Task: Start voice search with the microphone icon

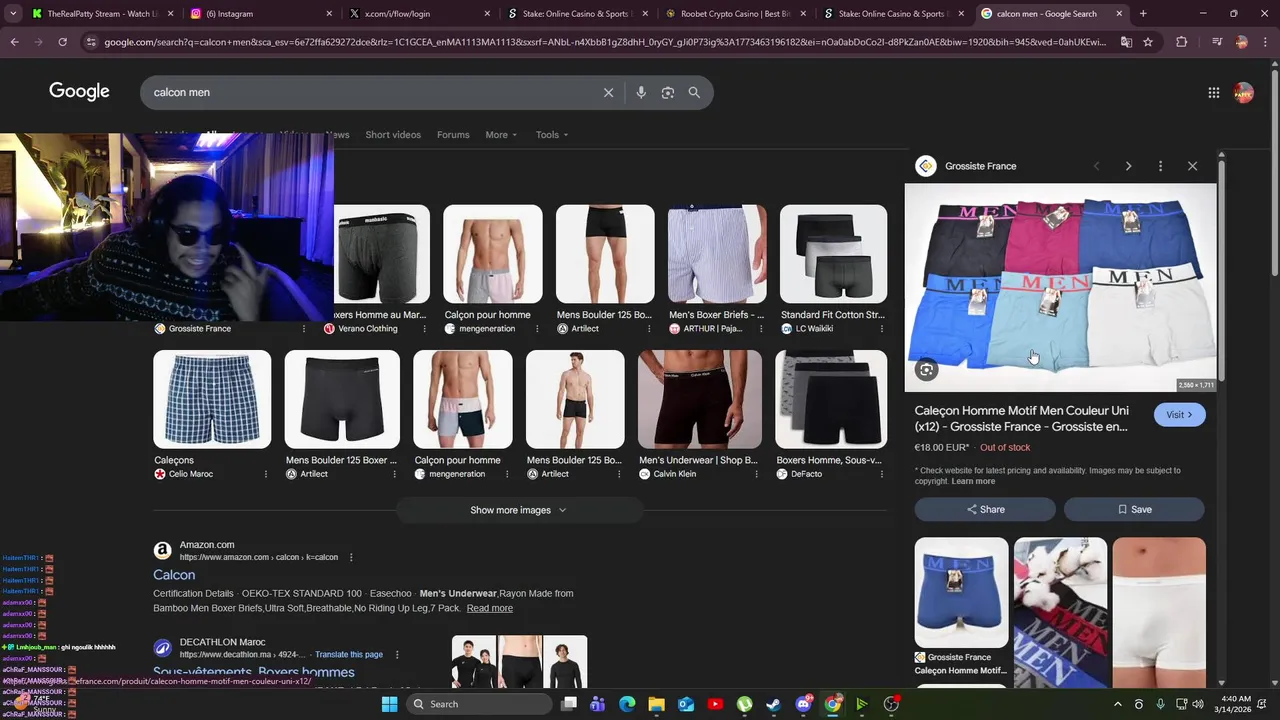Action: [x=641, y=92]
